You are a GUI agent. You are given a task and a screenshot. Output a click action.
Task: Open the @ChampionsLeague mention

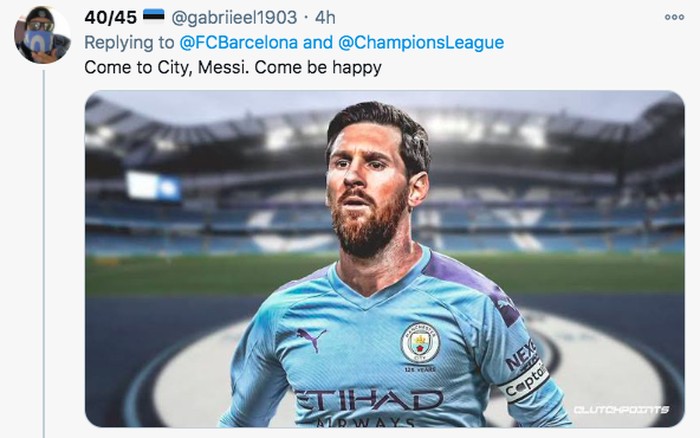pos(421,42)
